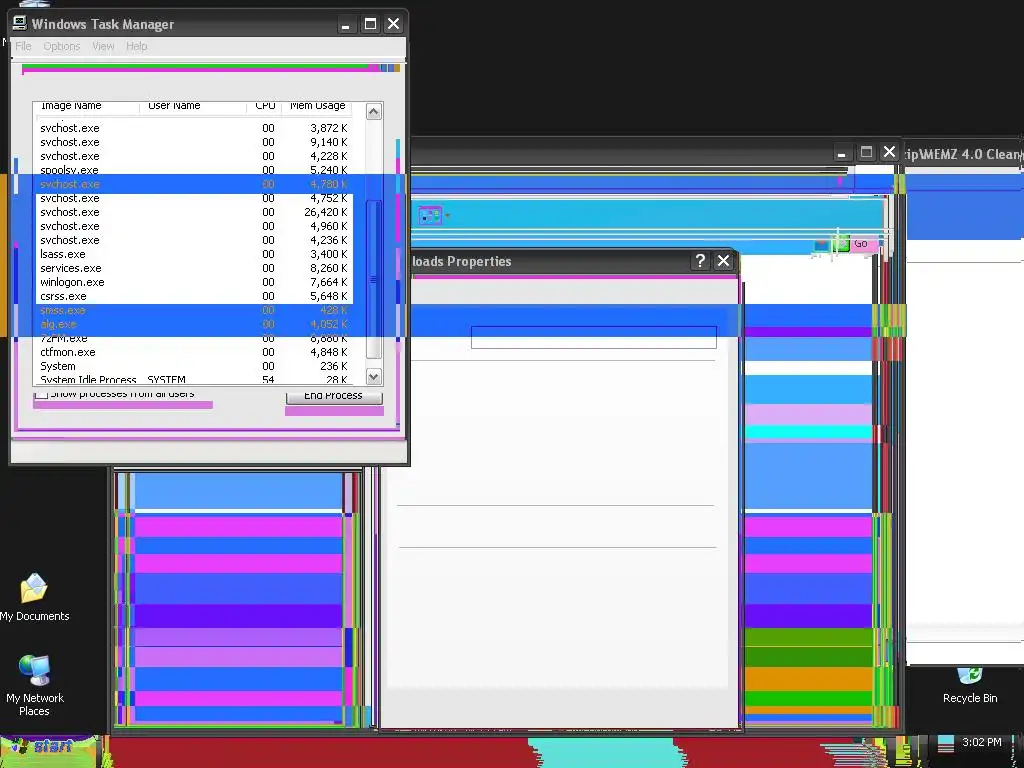Click the process list scroll up arrow
The image size is (1024, 768).
pos(374,112)
